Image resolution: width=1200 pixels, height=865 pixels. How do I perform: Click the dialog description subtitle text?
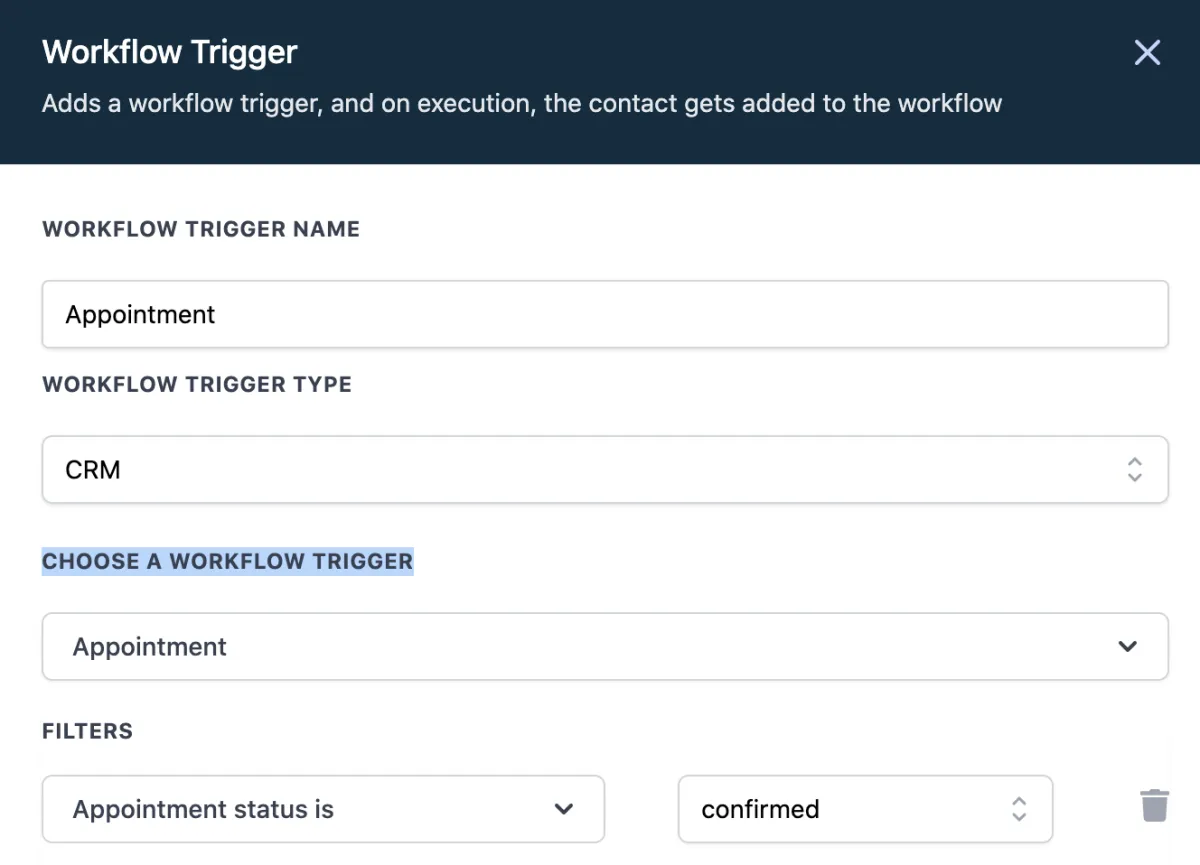(x=521, y=104)
